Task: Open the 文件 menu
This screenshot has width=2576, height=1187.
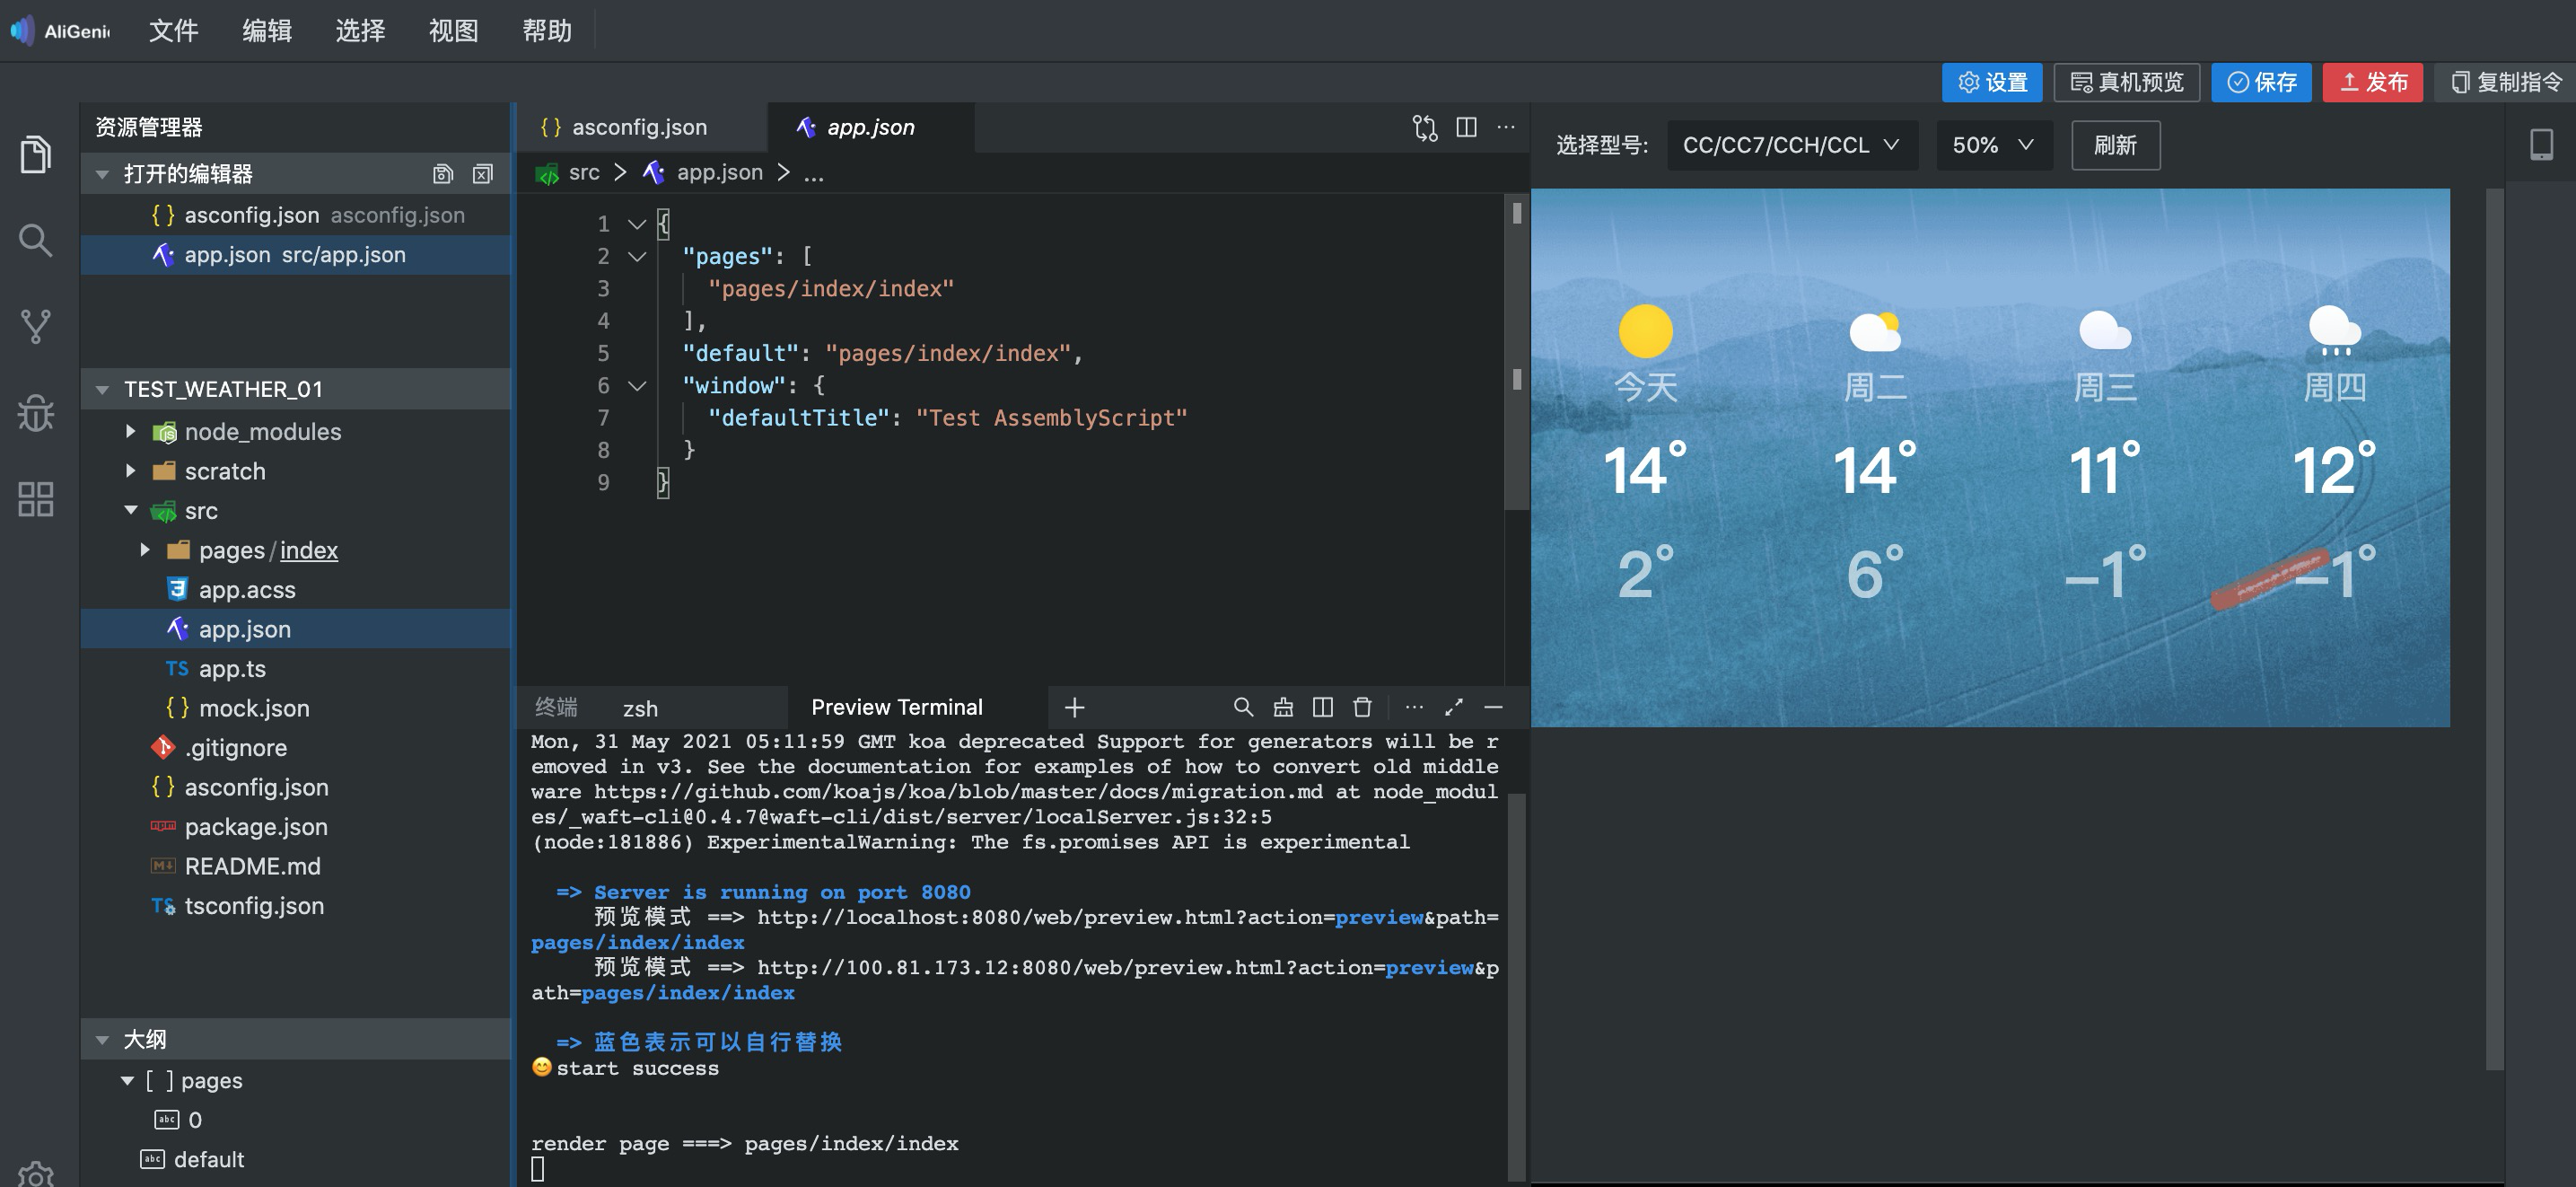Action: pos(173,31)
